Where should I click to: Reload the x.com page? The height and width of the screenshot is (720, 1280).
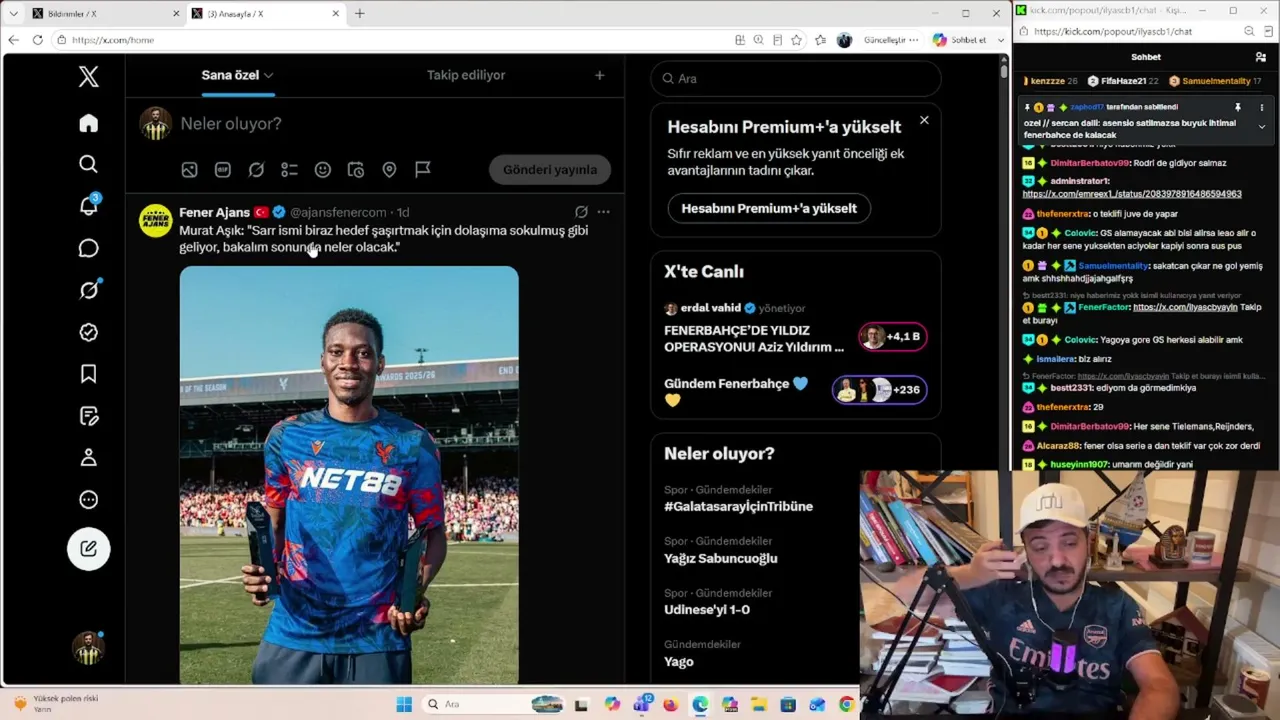click(37, 40)
